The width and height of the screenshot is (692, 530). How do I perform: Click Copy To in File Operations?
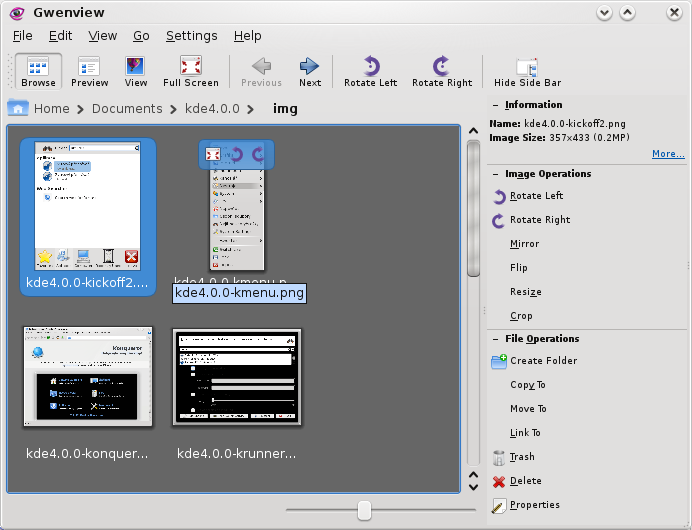(528, 385)
